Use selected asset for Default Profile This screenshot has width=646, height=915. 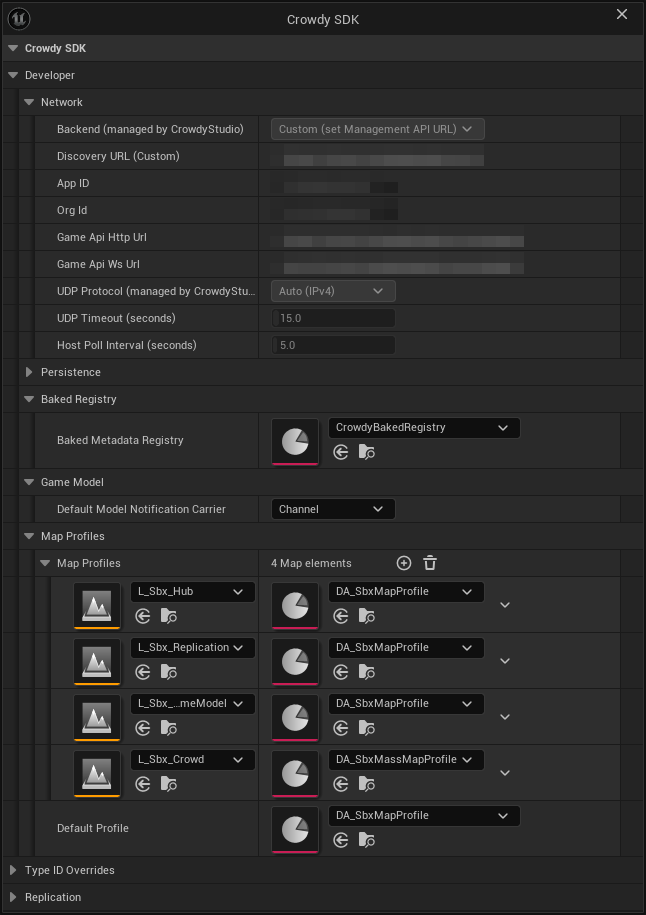tap(341, 840)
